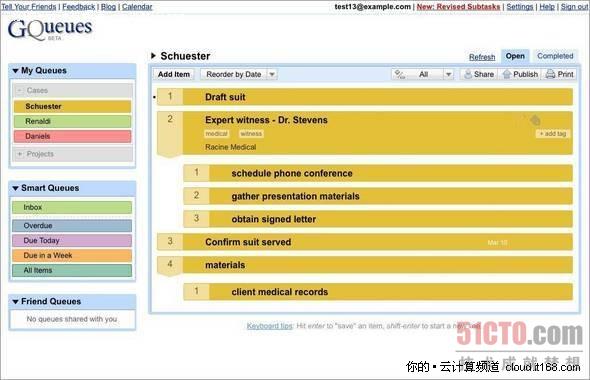
Task: Open Settings
Action: [x=520, y=7]
